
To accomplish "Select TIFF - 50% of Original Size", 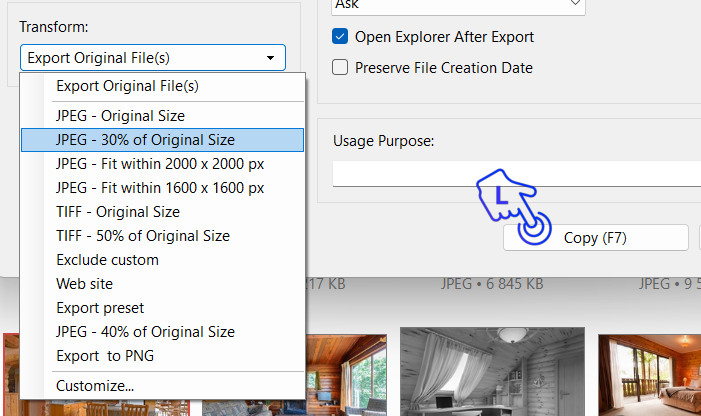I will pos(142,236).
